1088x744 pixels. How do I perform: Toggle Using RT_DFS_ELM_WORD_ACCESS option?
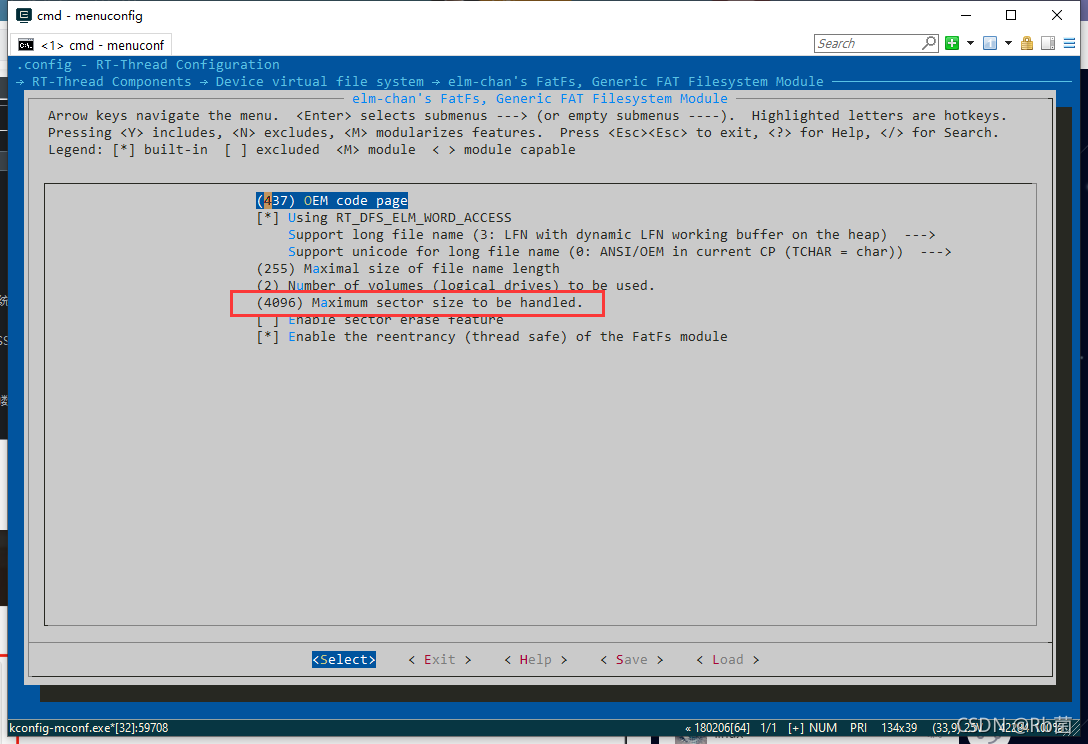tap(384, 218)
